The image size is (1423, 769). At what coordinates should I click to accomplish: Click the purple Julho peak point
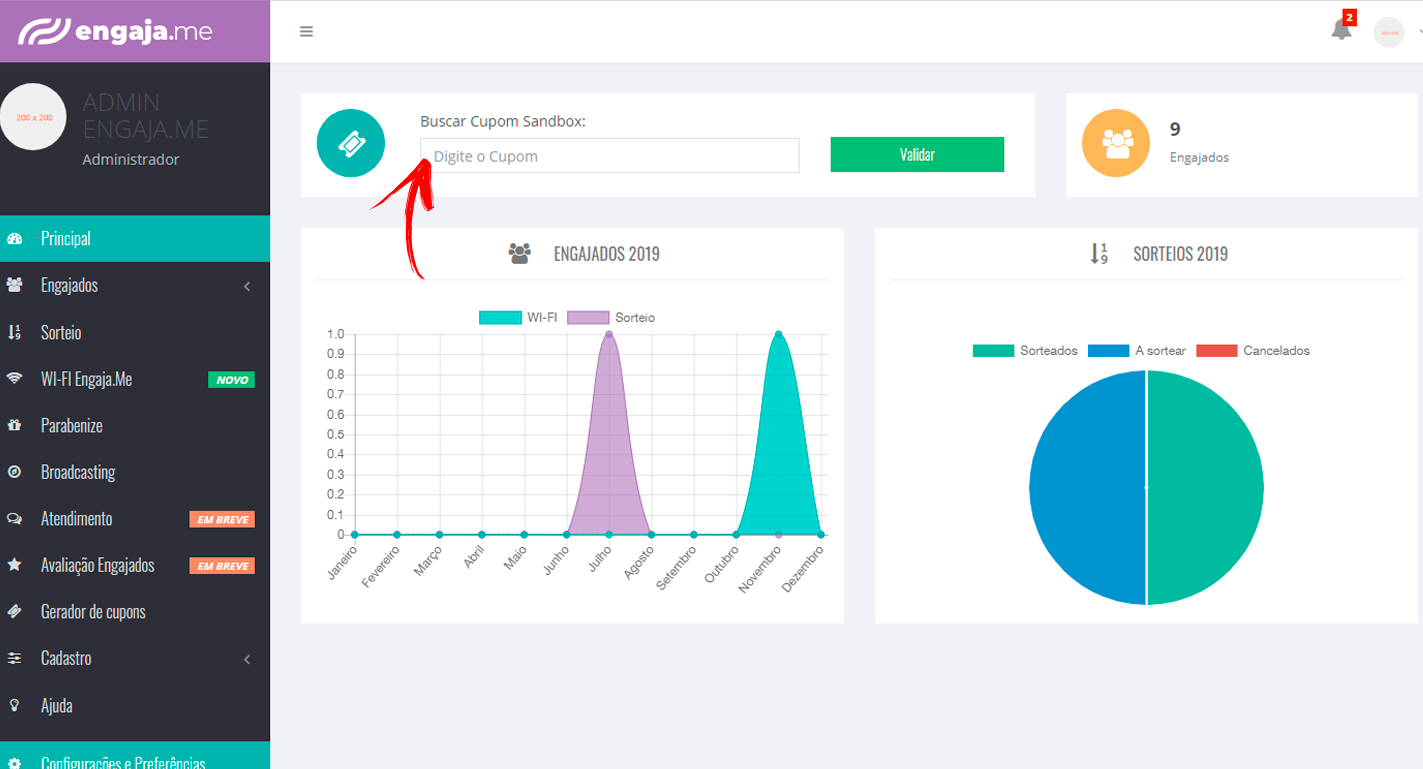(x=608, y=334)
